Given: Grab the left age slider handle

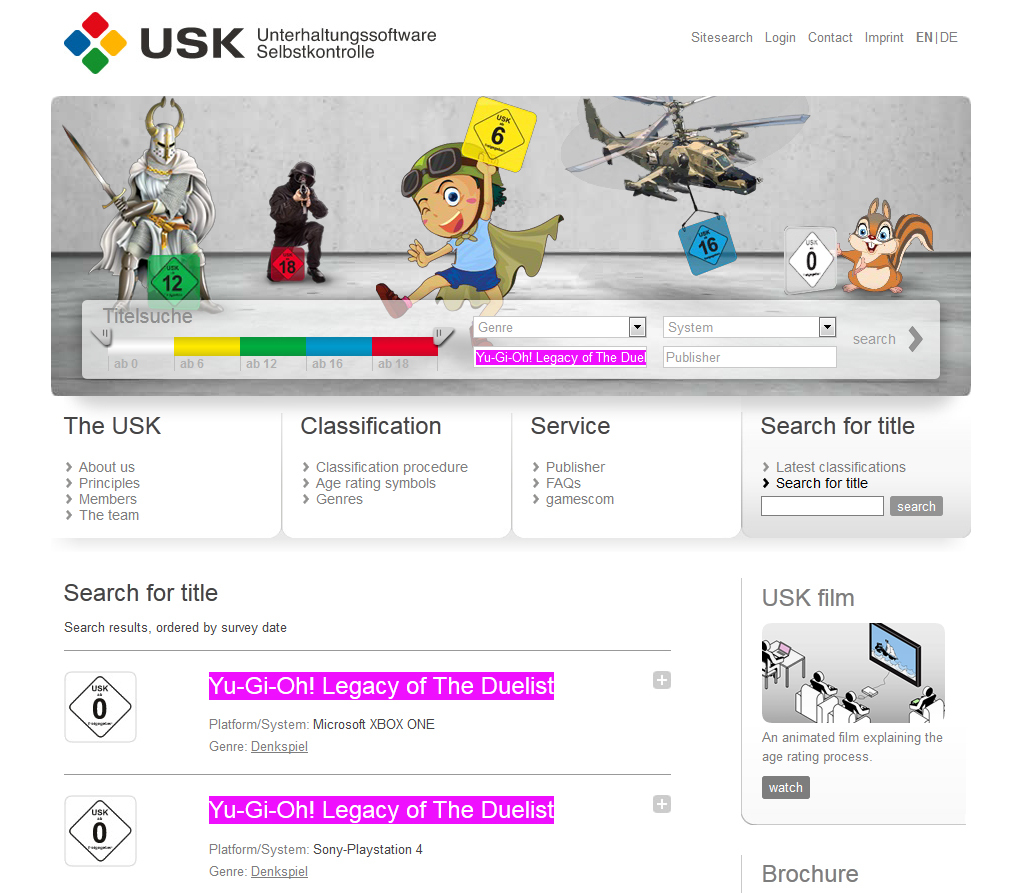Looking at the screenshot, I should click(102, 337).
